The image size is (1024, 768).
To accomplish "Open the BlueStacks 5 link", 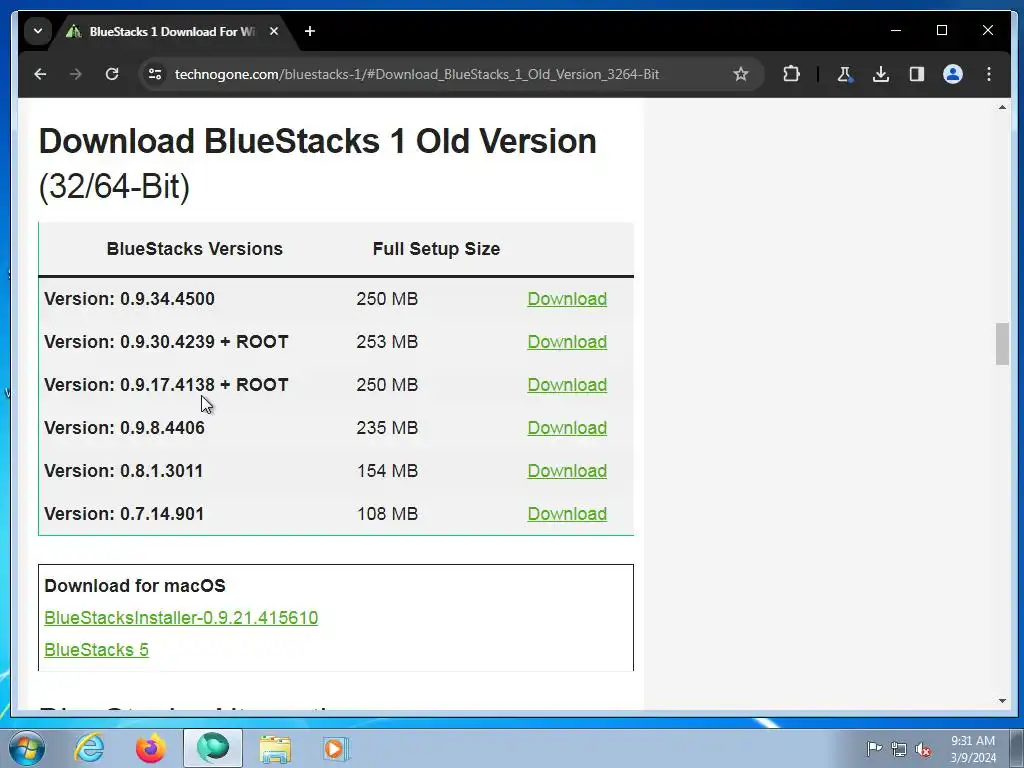I will (97, 650).
